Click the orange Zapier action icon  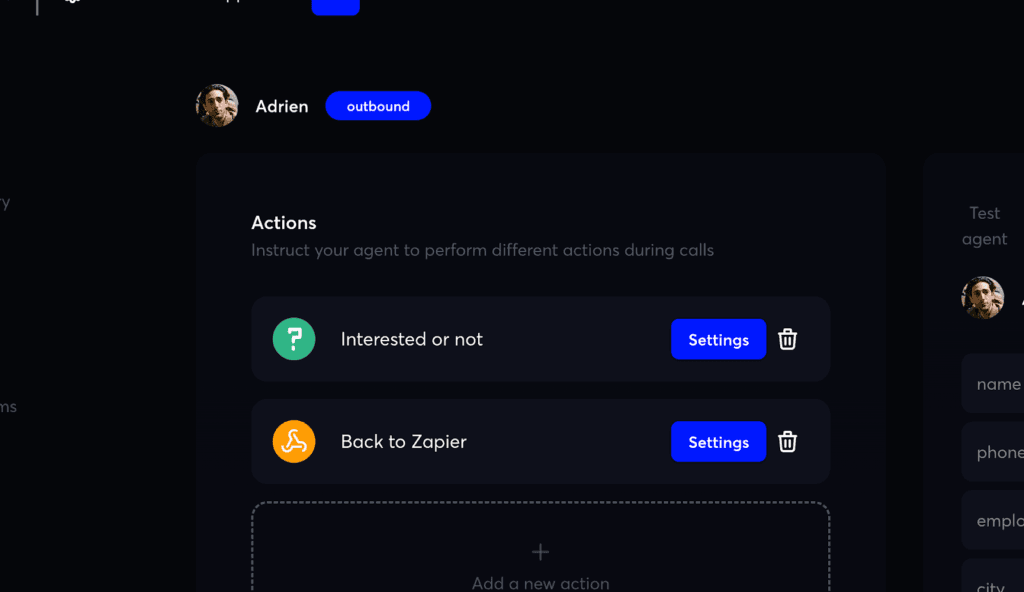click(293, 441)
